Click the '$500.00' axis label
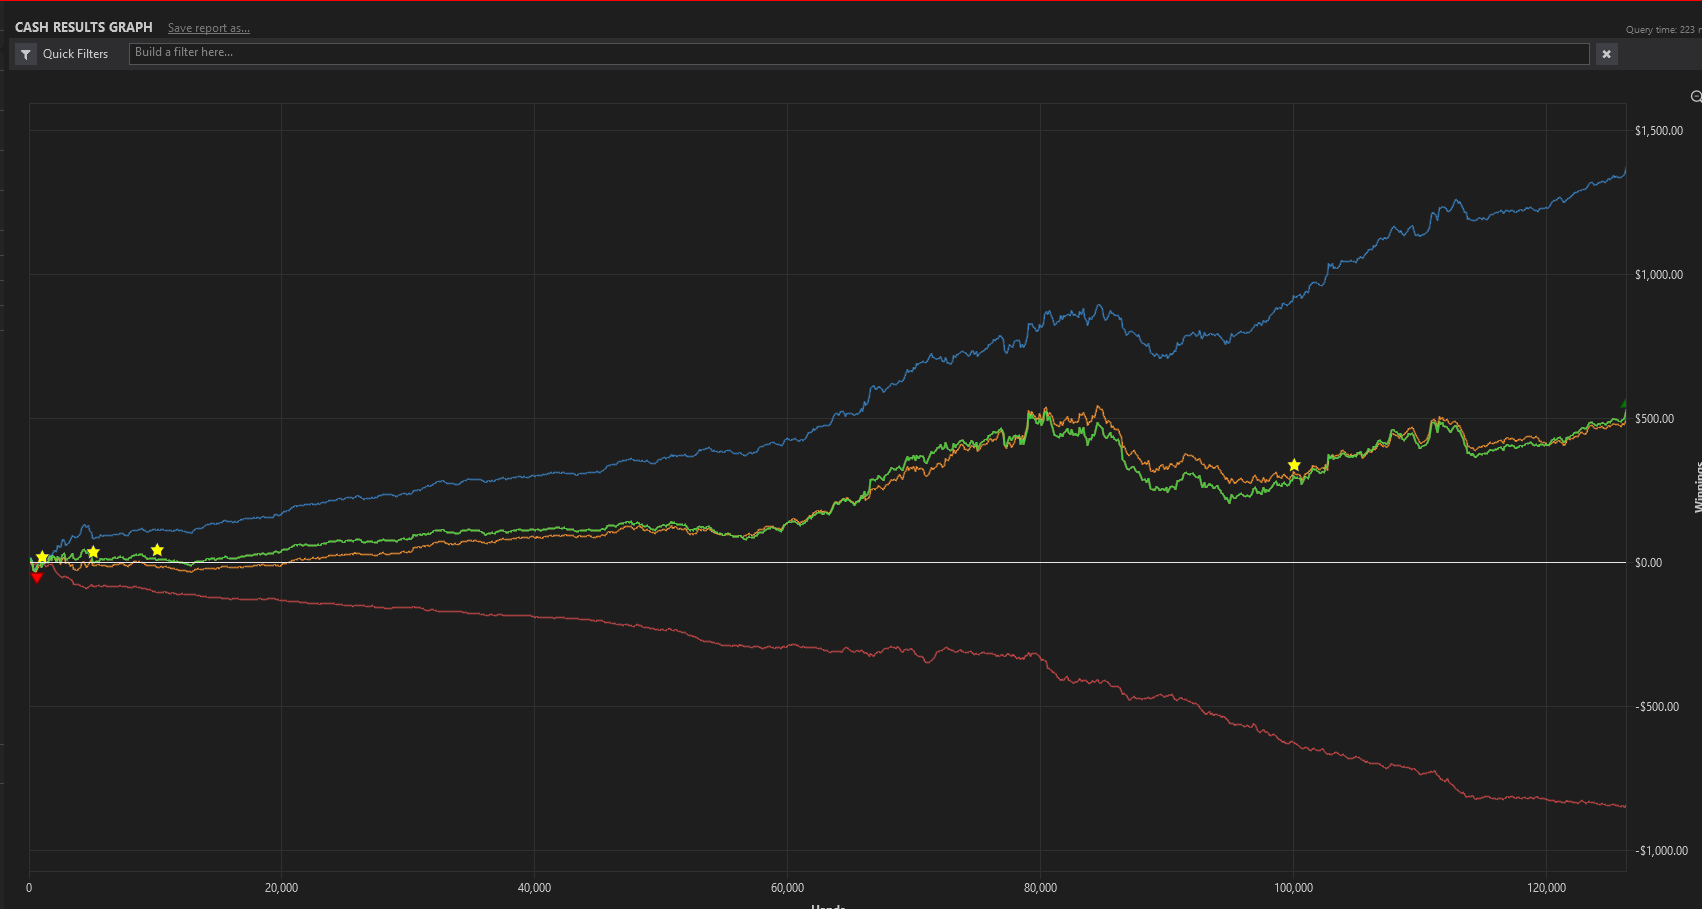1702x909 pixels. pos(1654,419)
